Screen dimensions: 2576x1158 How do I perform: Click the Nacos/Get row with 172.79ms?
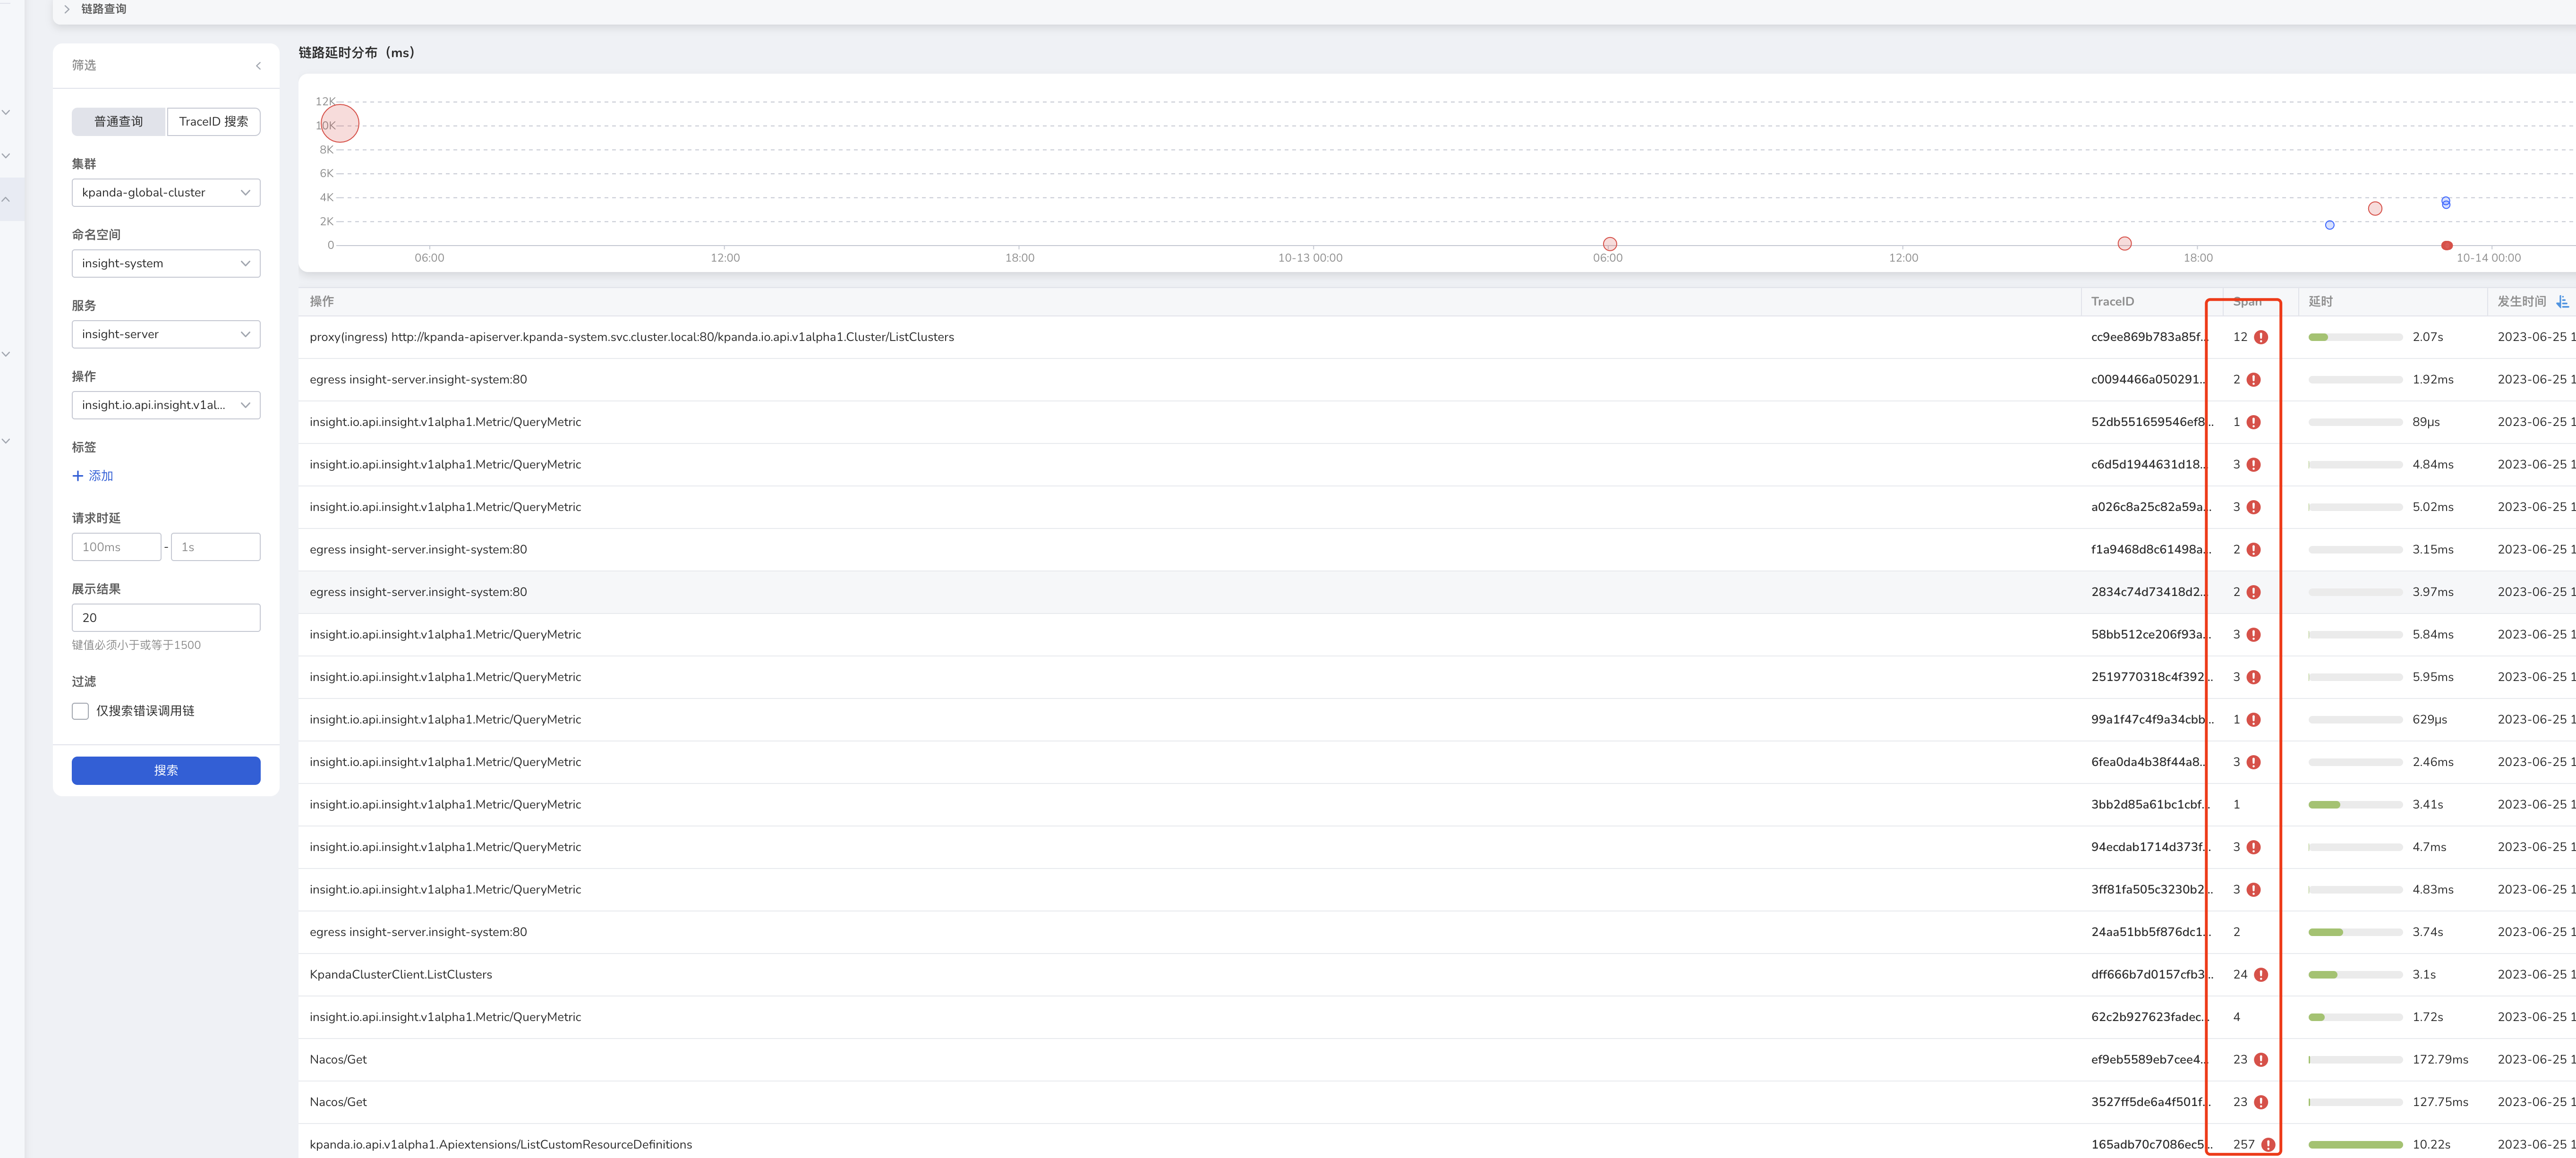[x=1437, y=1060]
